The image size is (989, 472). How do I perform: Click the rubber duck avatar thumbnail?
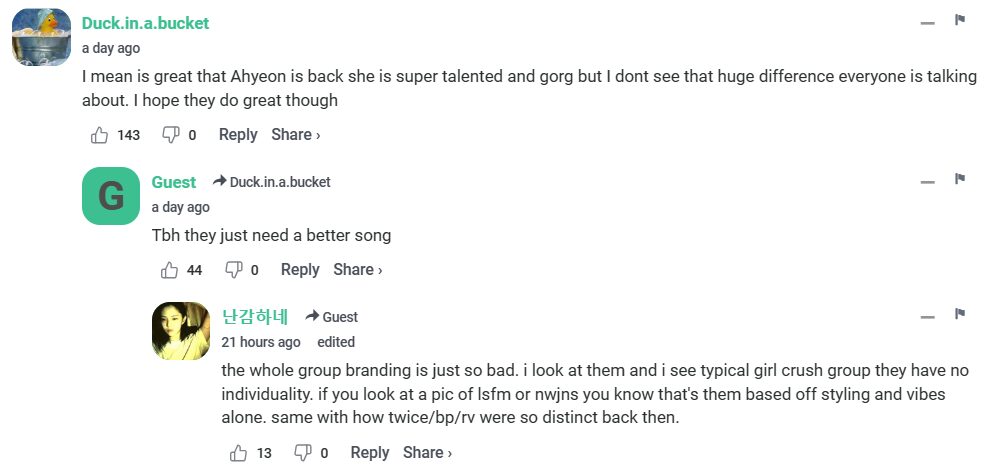click(41, 37)
